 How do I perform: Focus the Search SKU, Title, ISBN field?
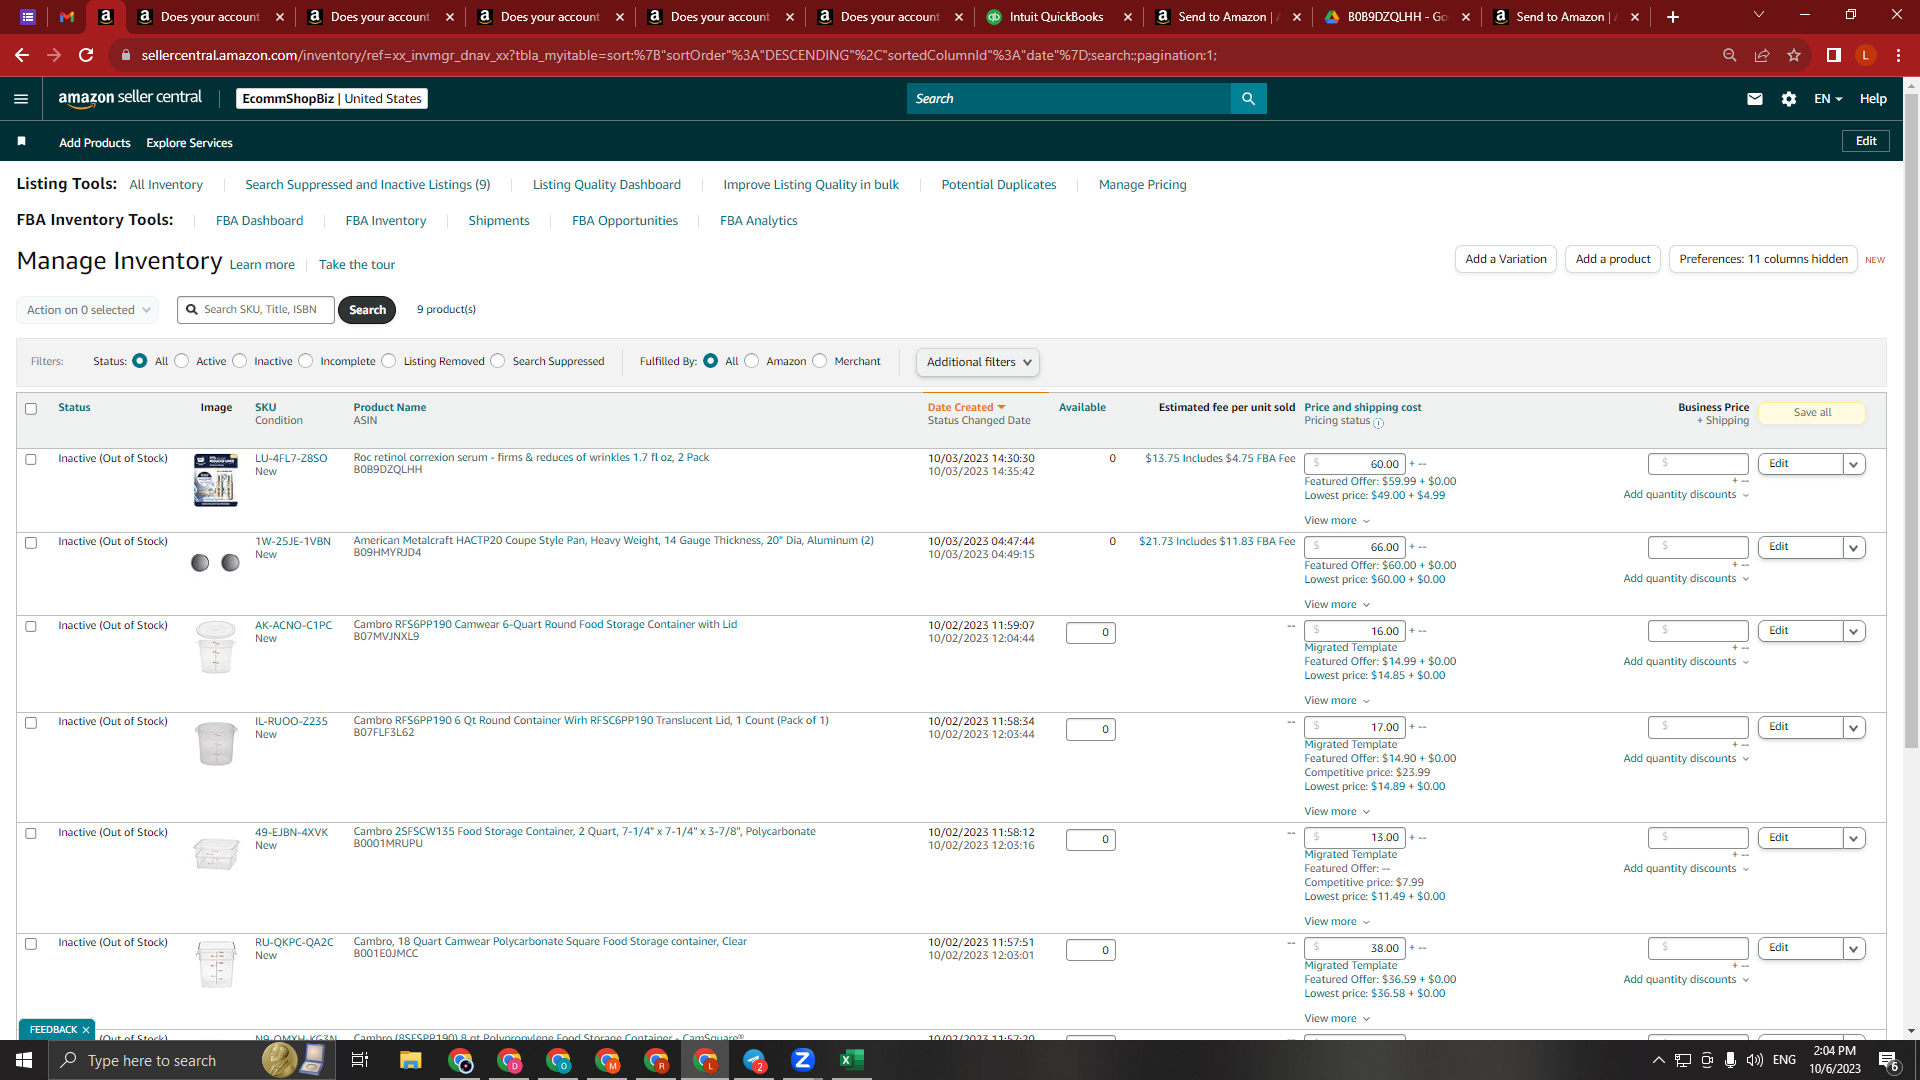[x=256, y=310]
